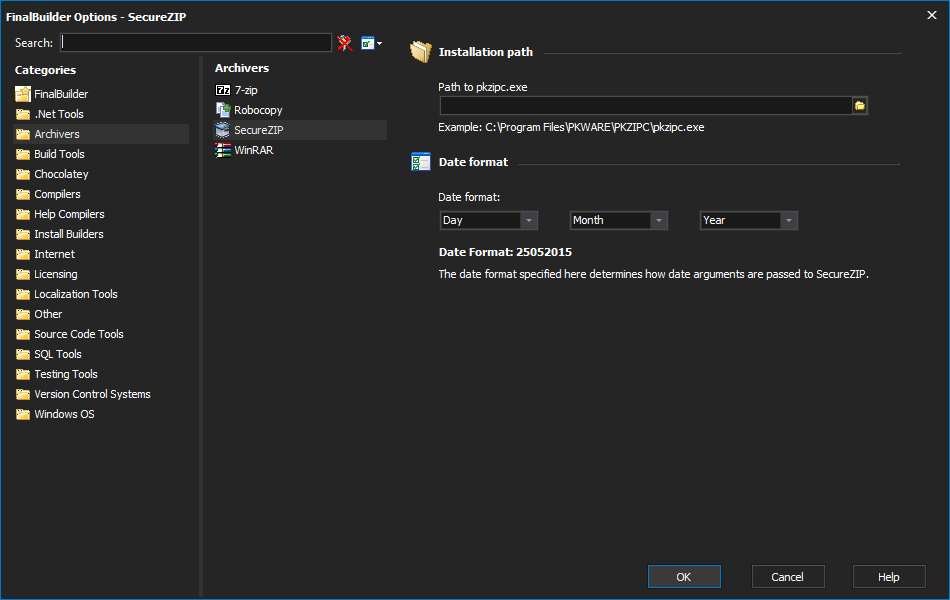Select the Compilers category label
Image resolution: width=950 pixels, height=600 pixels.
pyautogui.click(x=58, y=194)
